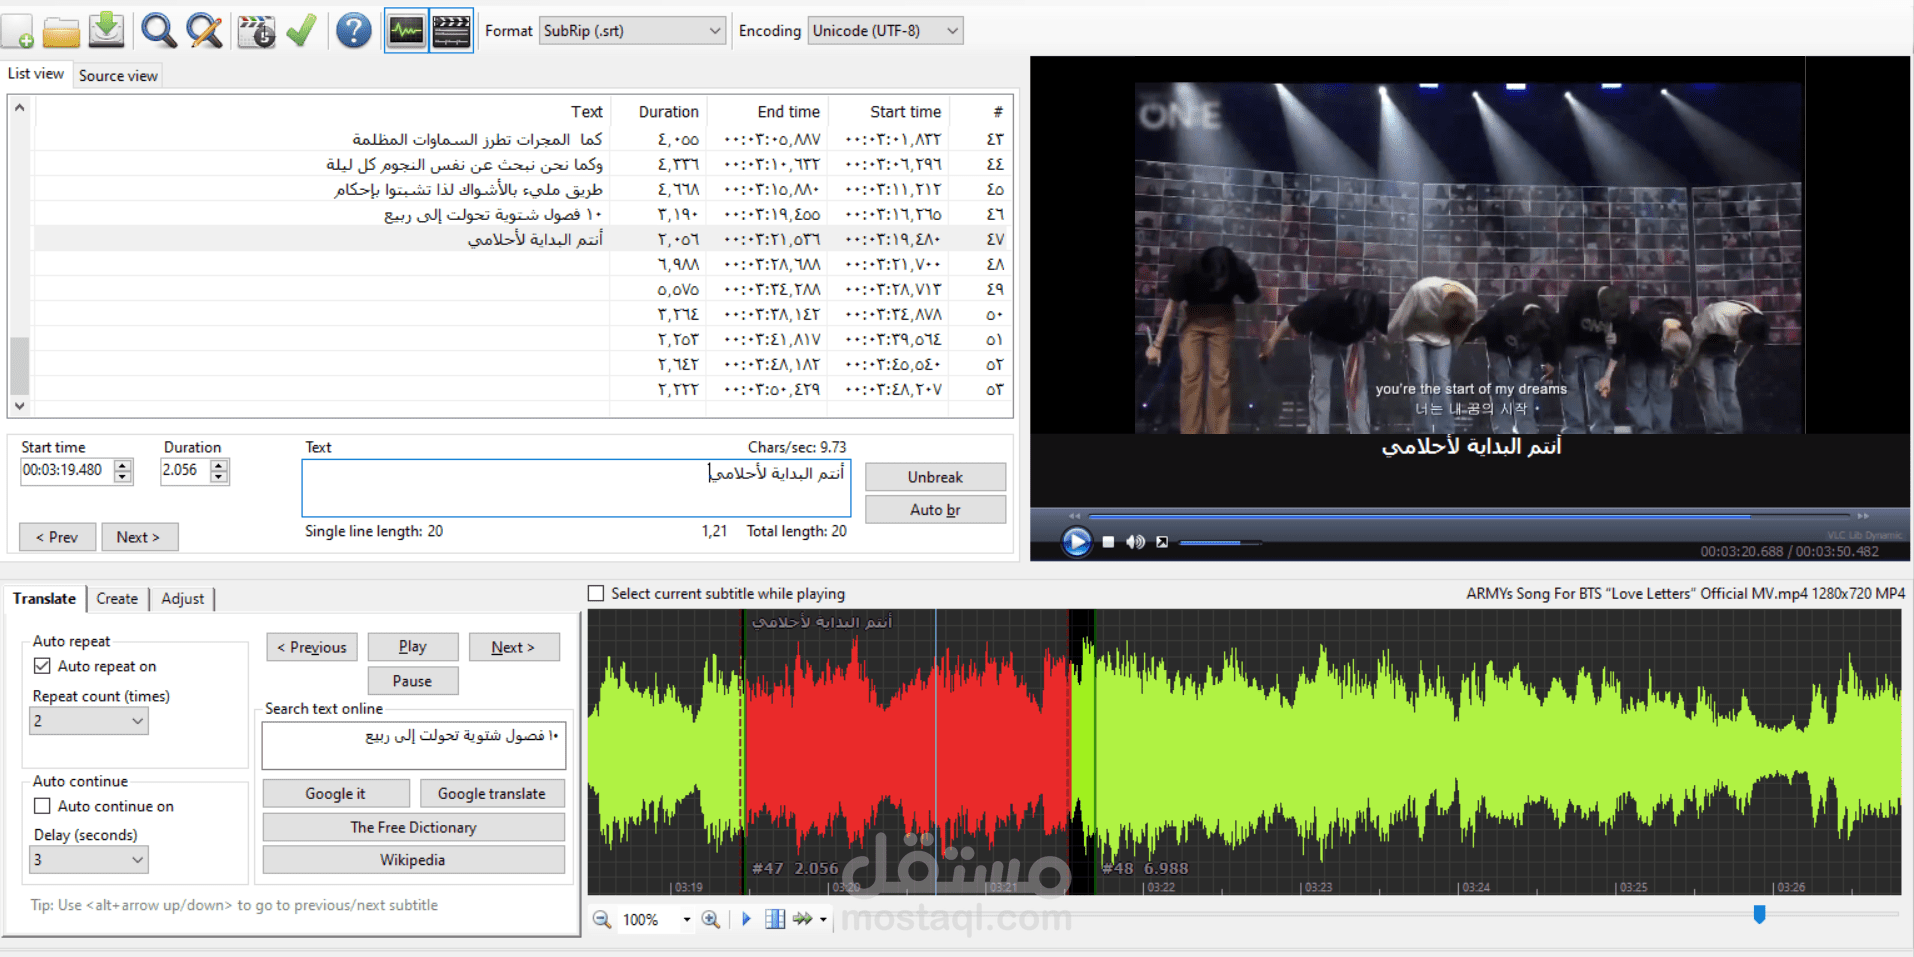
Task: Click the End time column header
Action: coord(768,112)
